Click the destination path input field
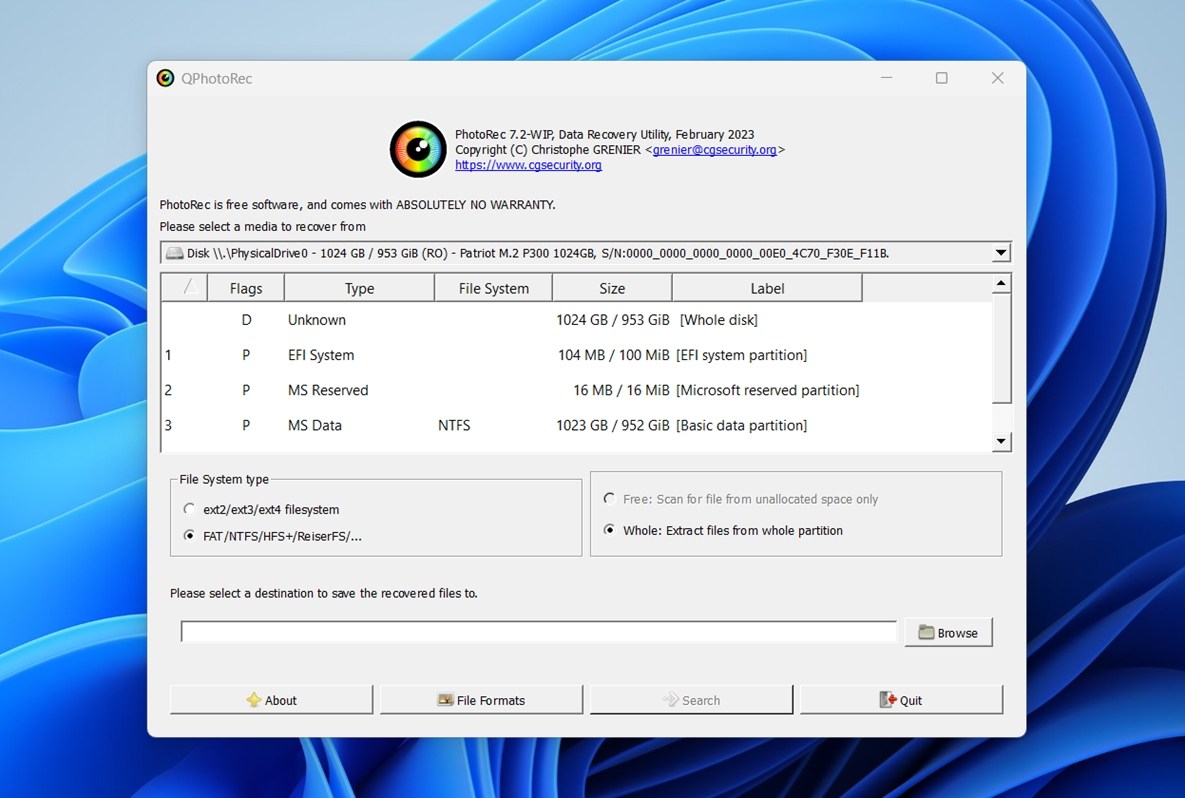This screenshot has width=1185, height=798. (x=538, y=630)
